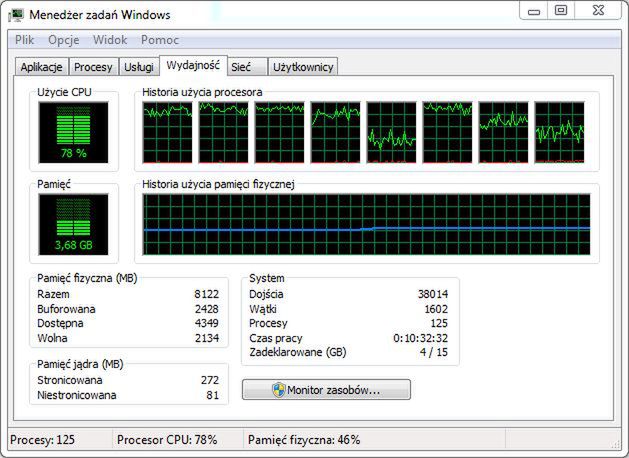Click the Użycie CPU label
The image size is (629, 458).
(64, 92)
